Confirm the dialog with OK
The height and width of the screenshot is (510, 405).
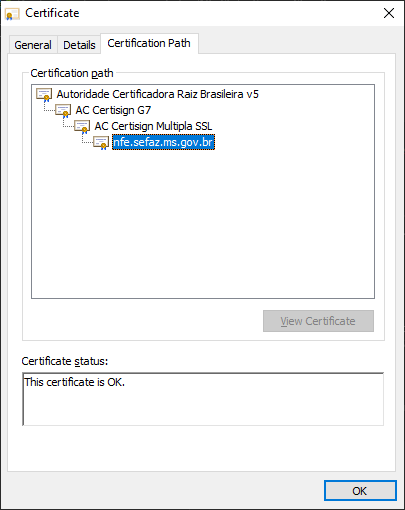point(360,491)
